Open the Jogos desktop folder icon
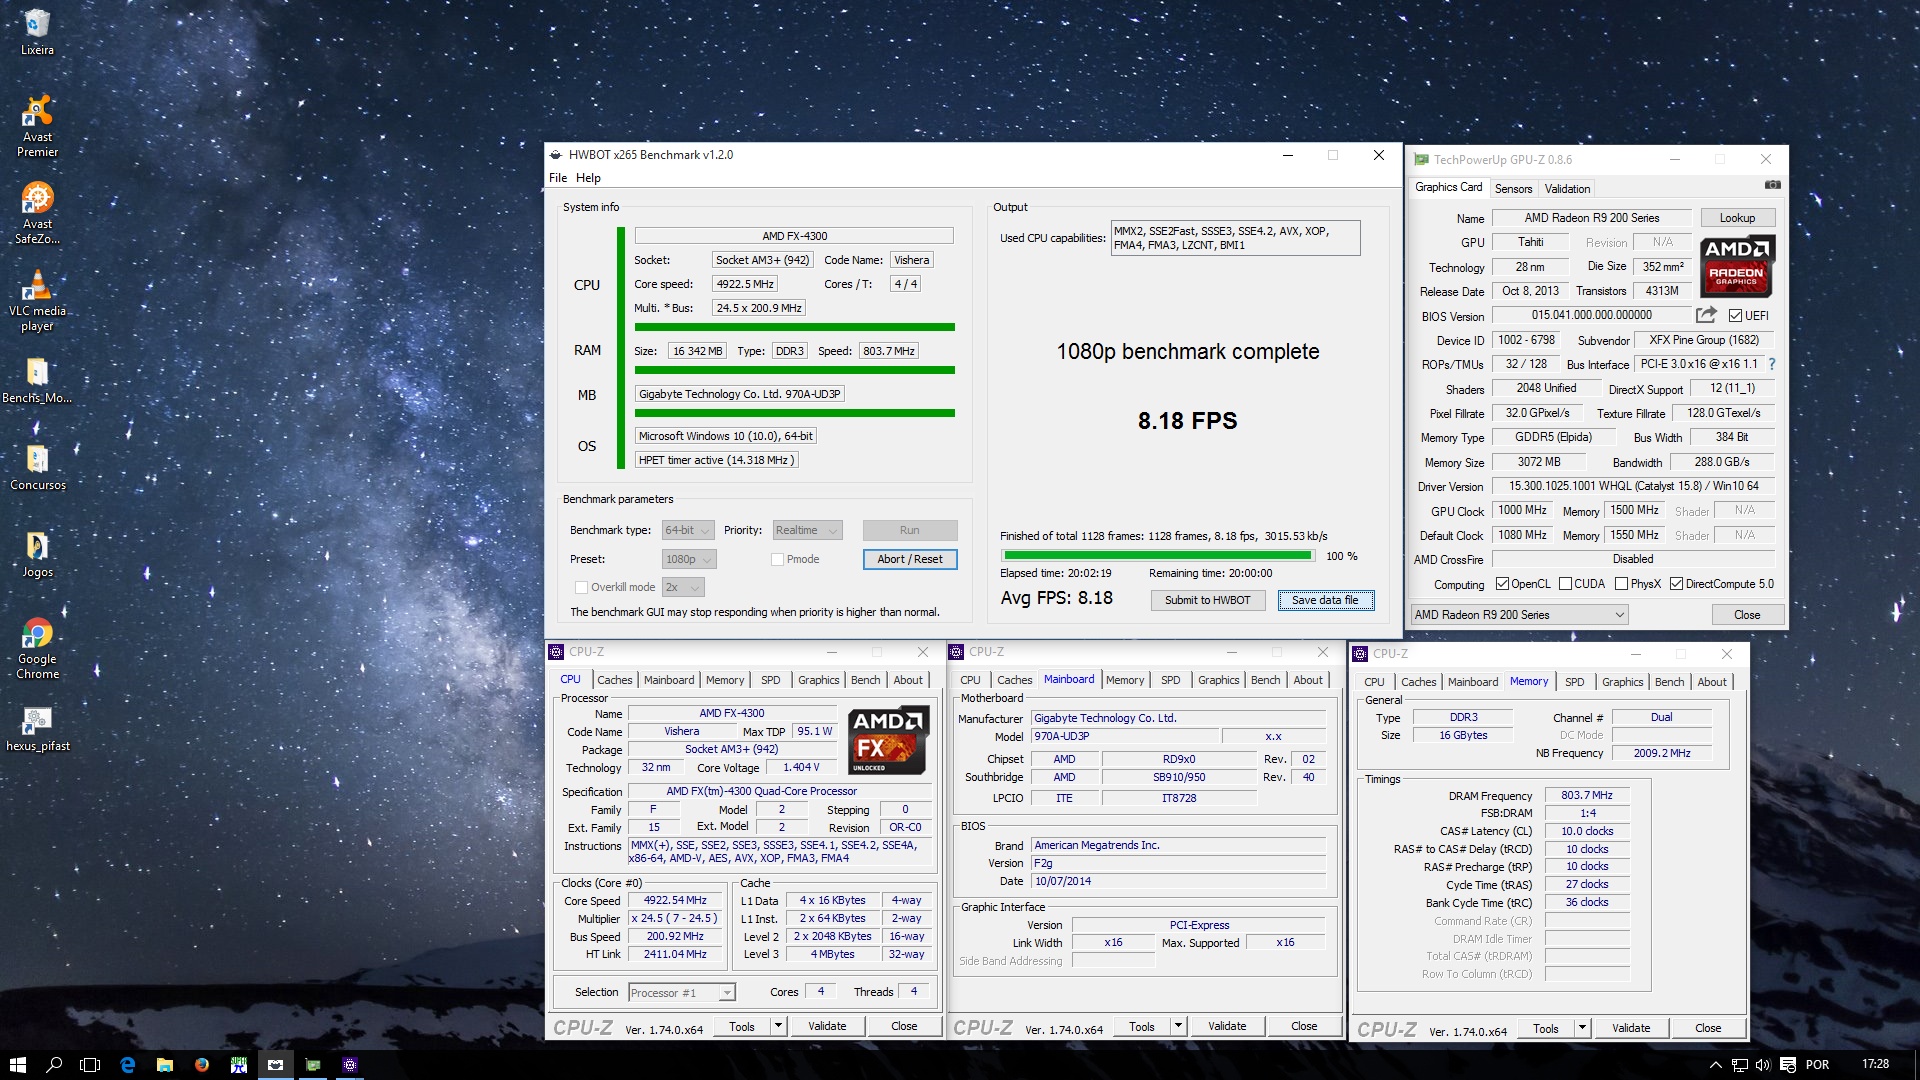The height and width of the screenshot is (1080, 1920). (x=37, y=555)
